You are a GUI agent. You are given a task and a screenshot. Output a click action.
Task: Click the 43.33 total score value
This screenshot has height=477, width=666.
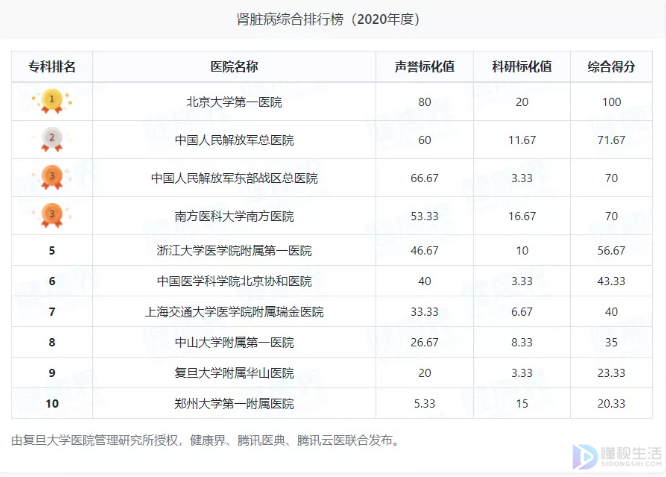pyautogui.click(x=611, y=281)
